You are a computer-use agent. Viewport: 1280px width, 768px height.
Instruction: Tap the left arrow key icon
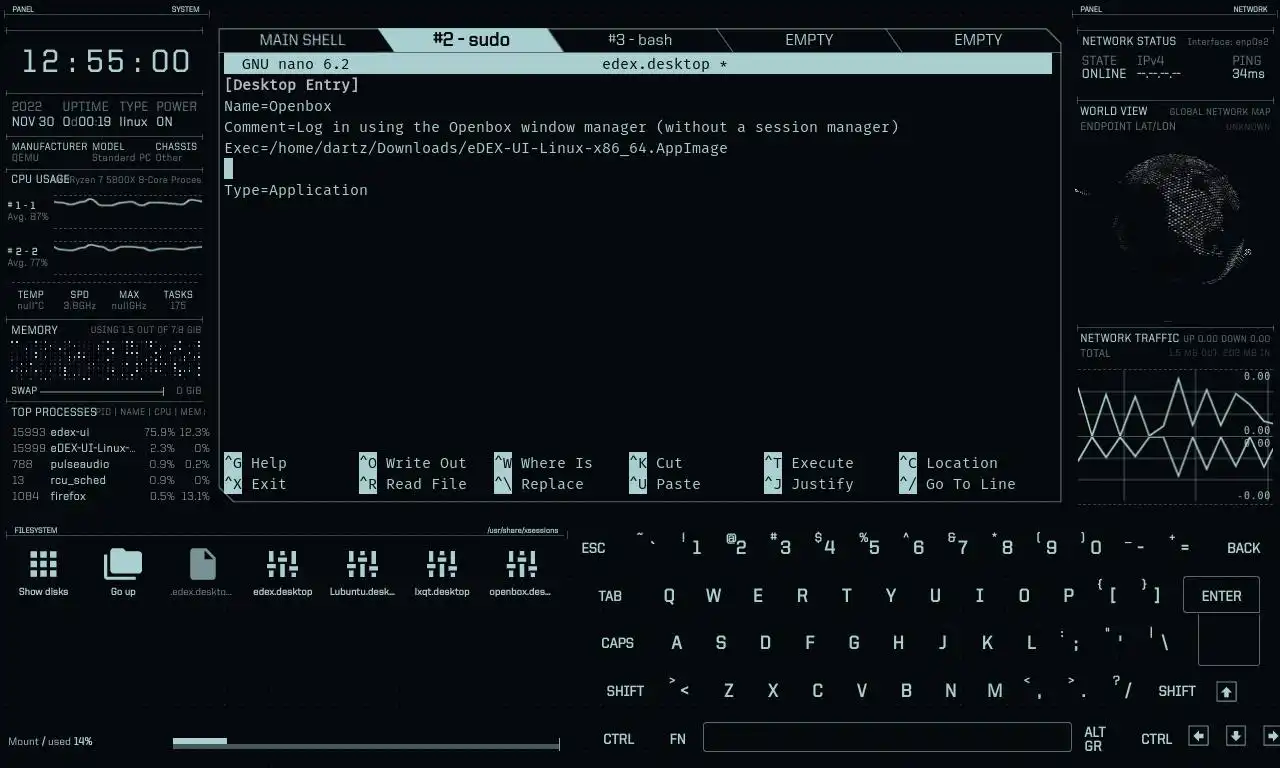1198,736
